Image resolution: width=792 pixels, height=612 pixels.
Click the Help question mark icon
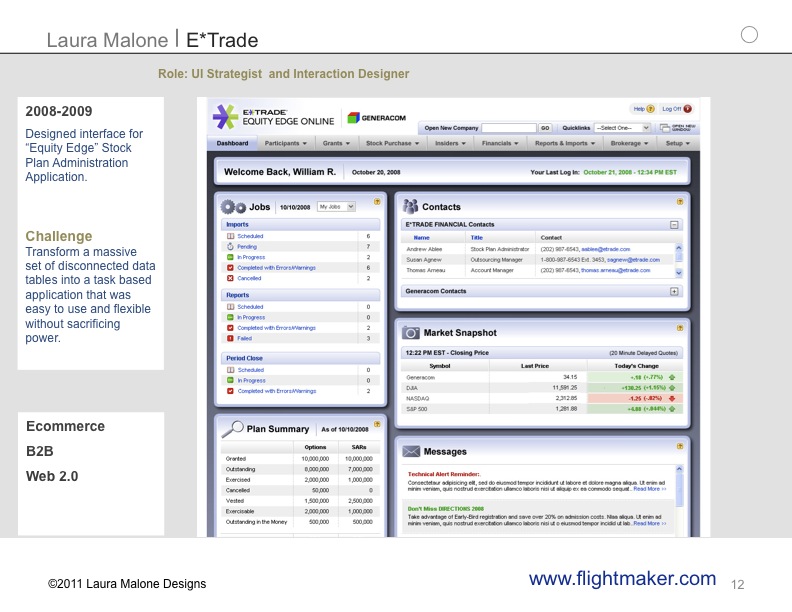(x=651, y=109)
